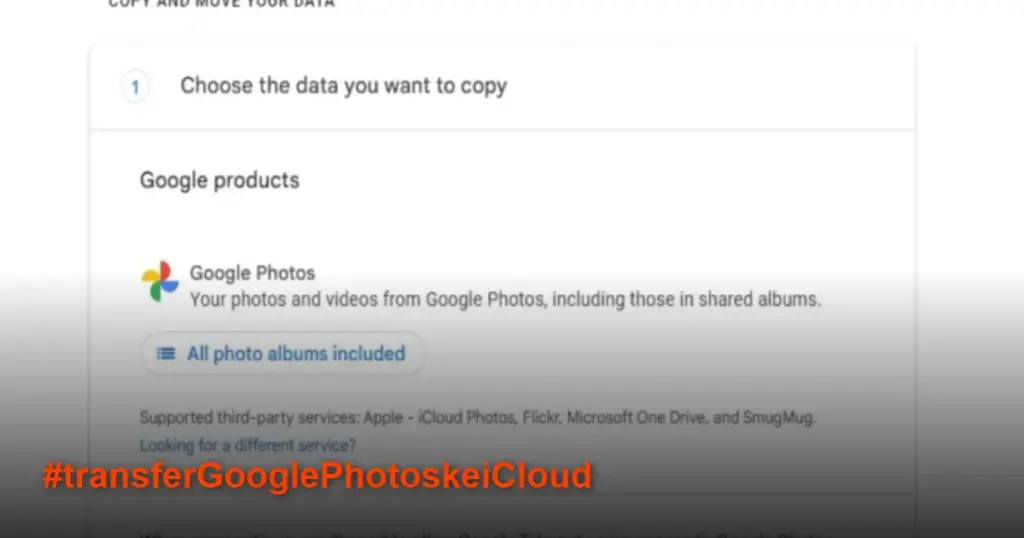Click the Copy and move your data header
1024x538 pixels.
(x=221, y=4)
